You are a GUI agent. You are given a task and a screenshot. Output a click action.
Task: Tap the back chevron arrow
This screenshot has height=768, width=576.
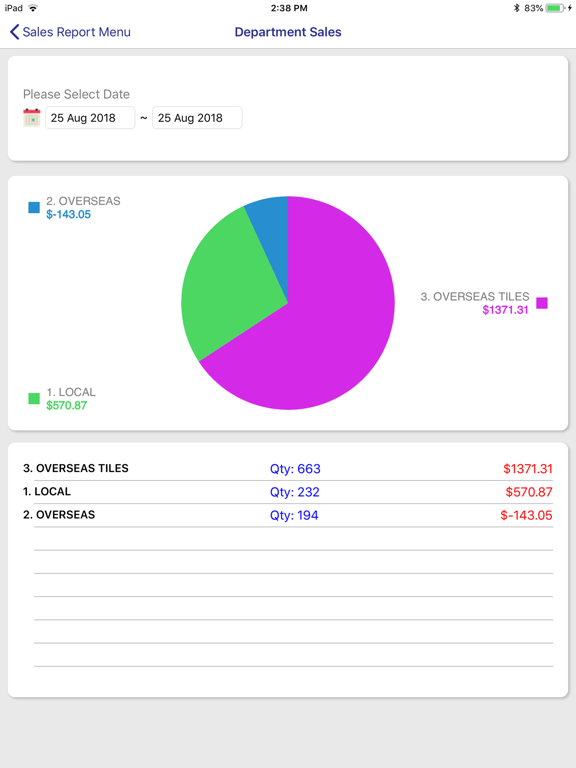coord(14,32)
